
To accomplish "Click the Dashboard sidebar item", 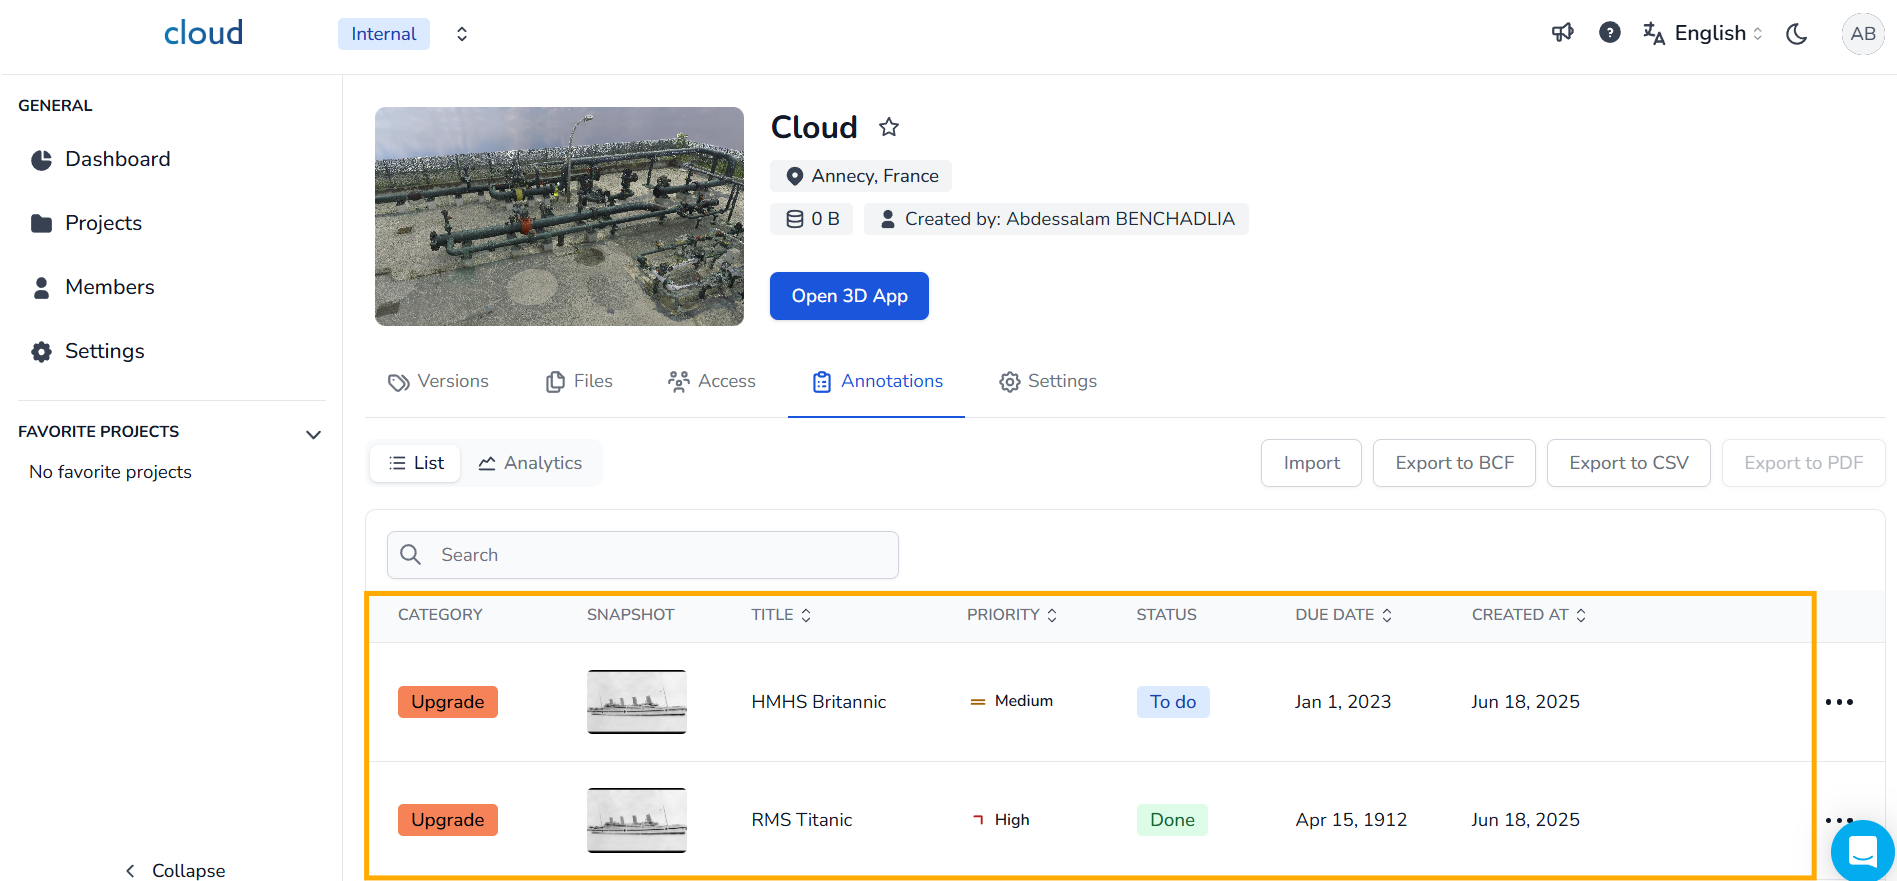I will (x=117, y=159).
